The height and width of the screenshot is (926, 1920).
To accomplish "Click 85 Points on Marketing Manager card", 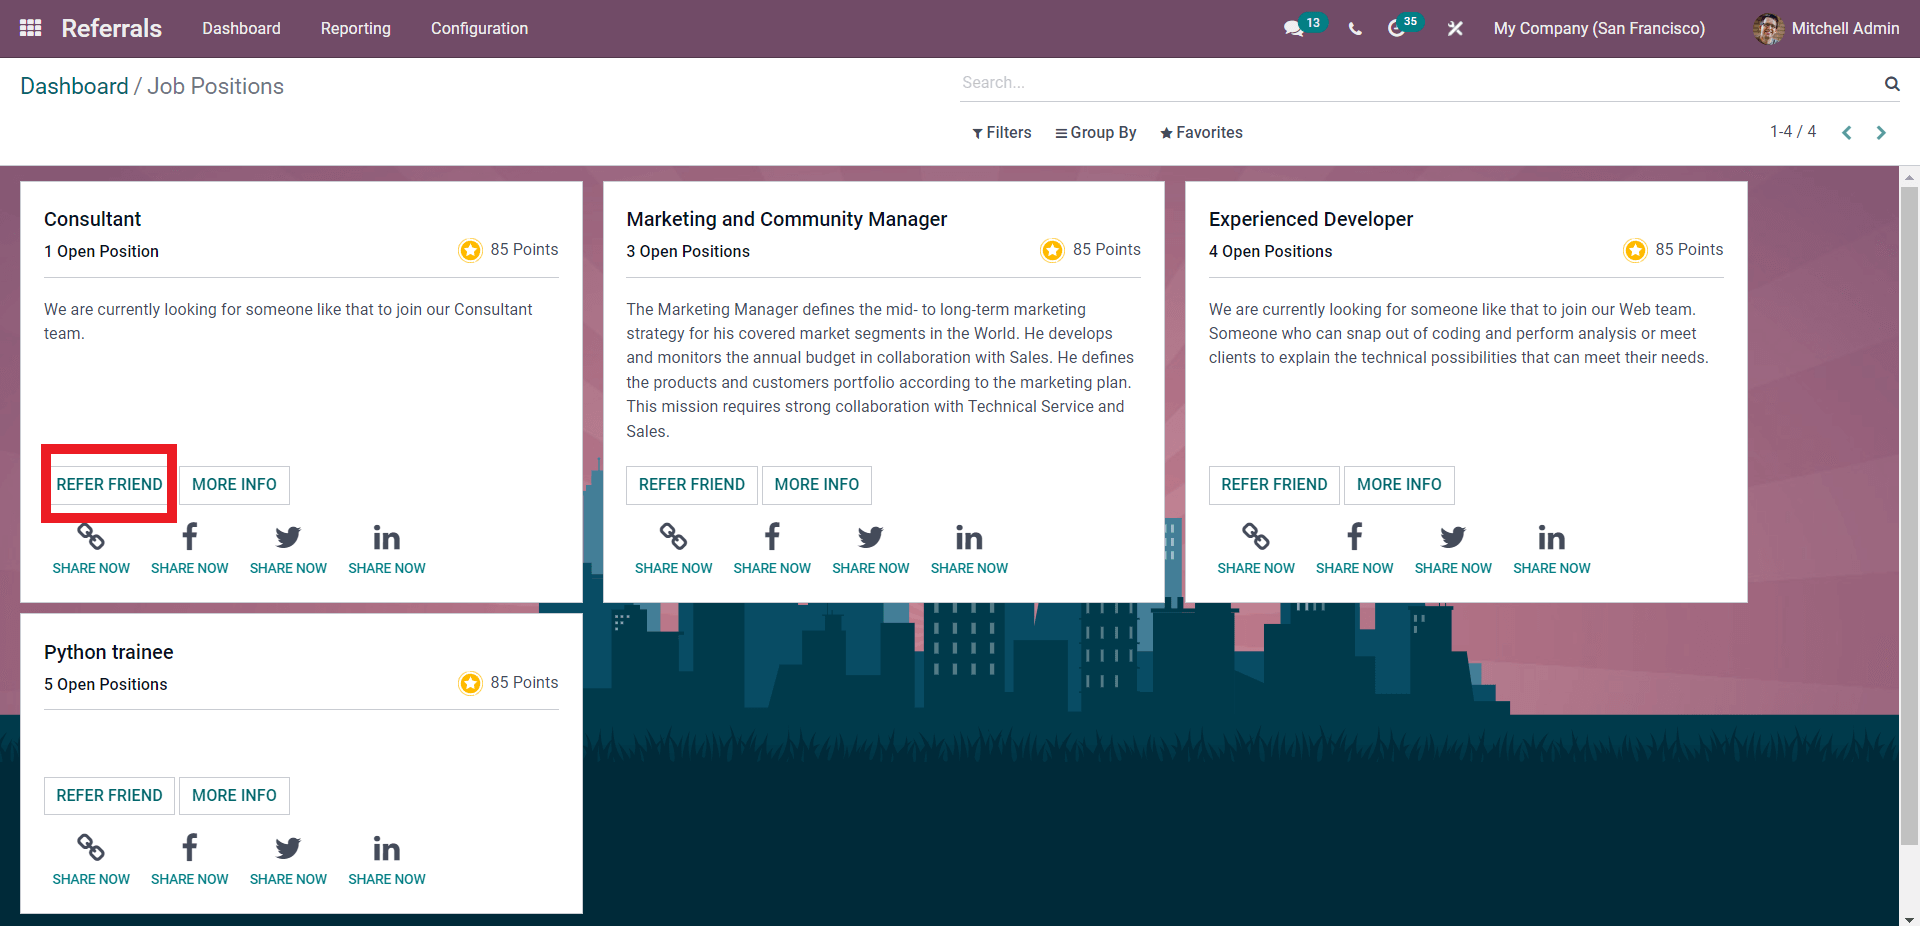I will click(1107, 250).
